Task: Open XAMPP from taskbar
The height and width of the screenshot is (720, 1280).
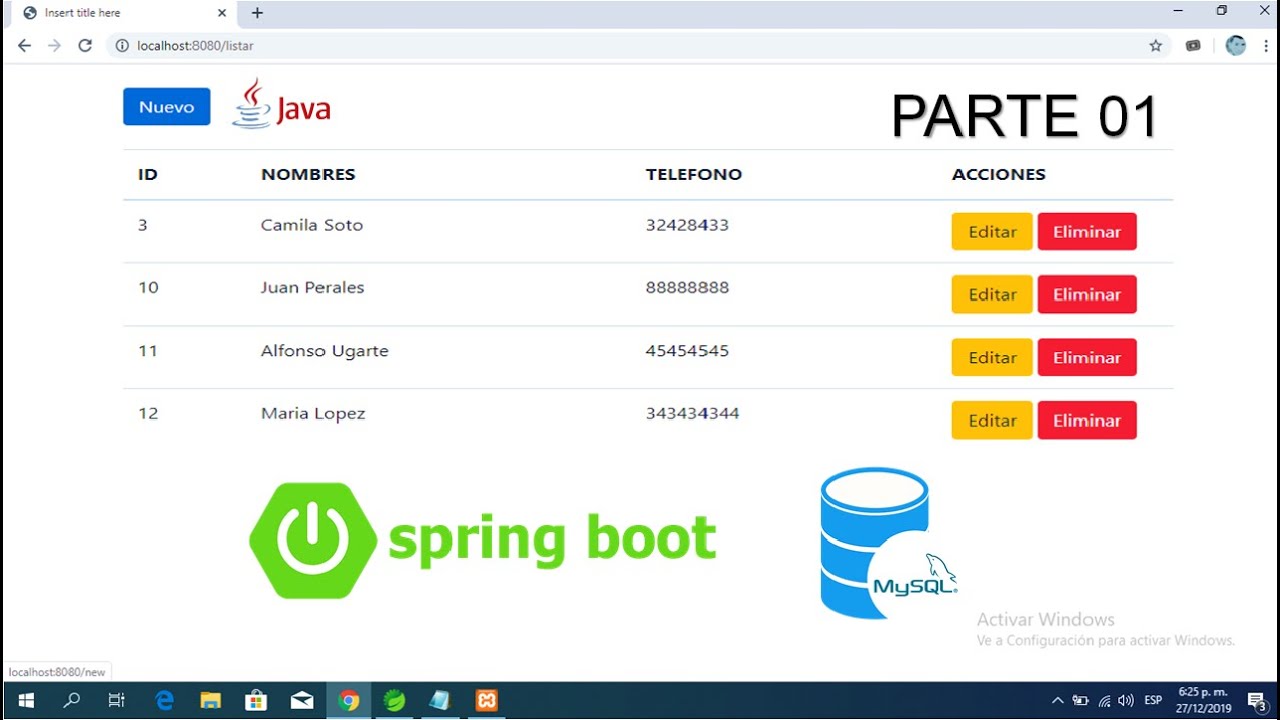Action: tap(487, 700)
